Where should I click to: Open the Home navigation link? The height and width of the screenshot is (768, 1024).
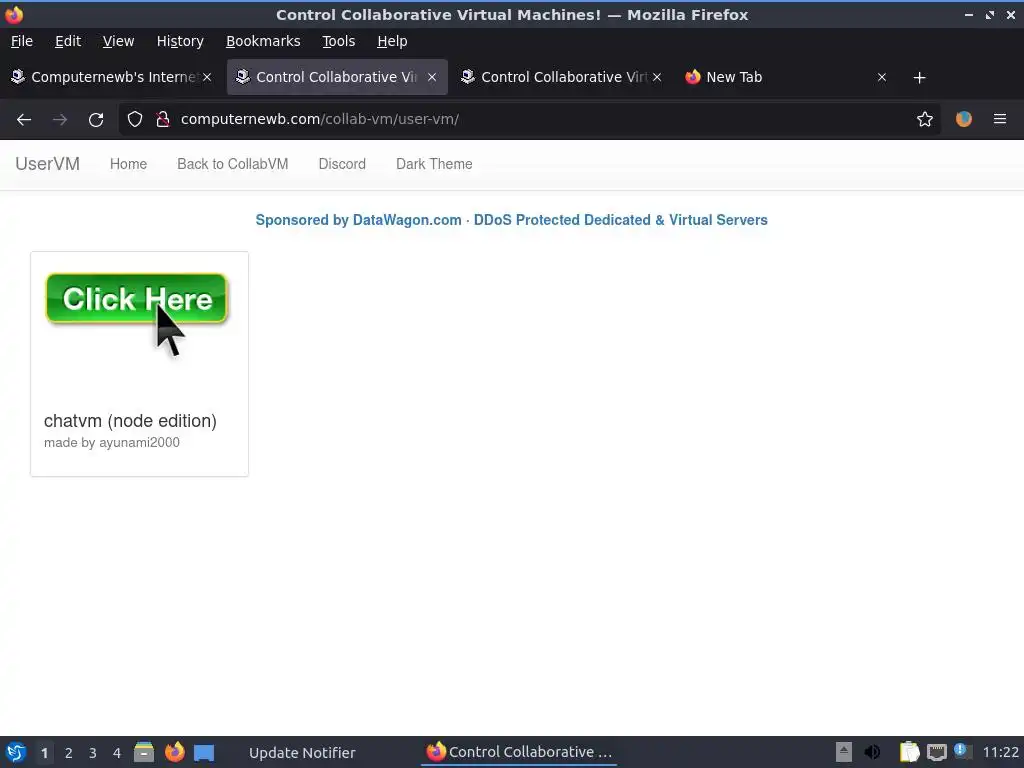(128, 164)
